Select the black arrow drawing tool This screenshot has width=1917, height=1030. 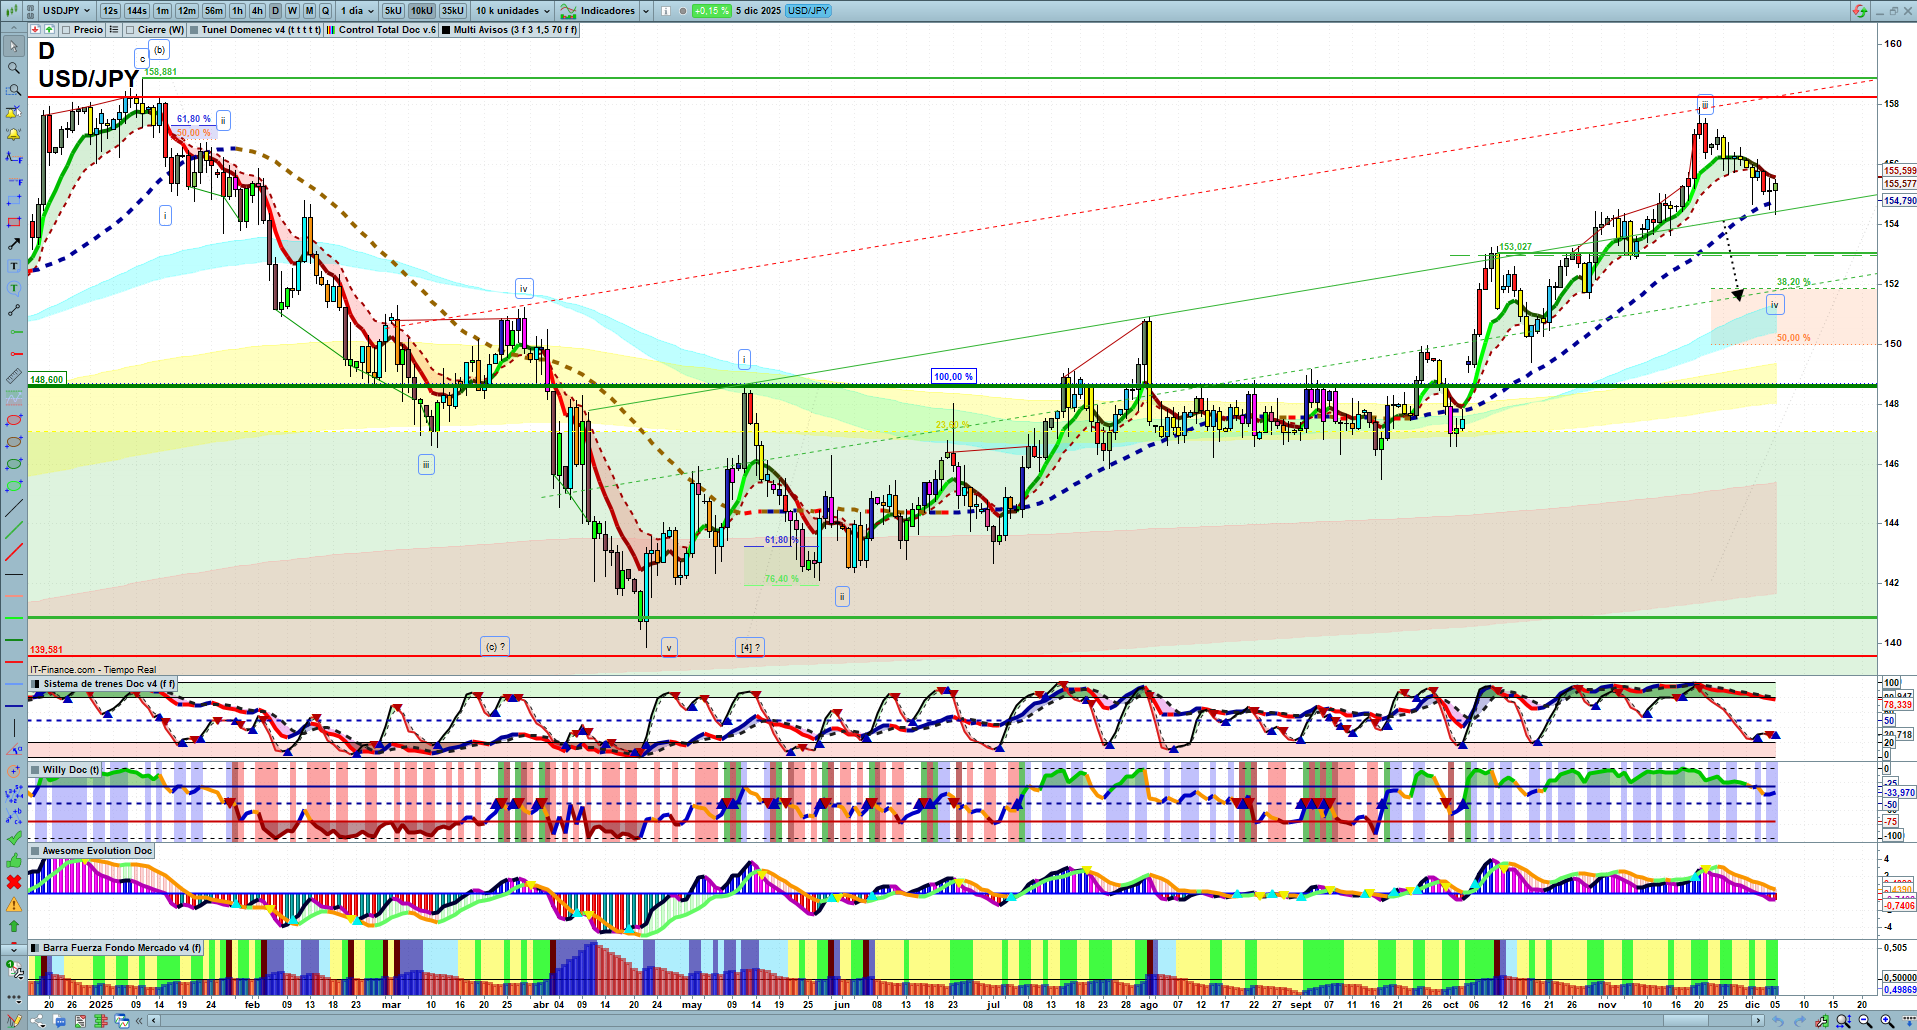click(14, 244)
